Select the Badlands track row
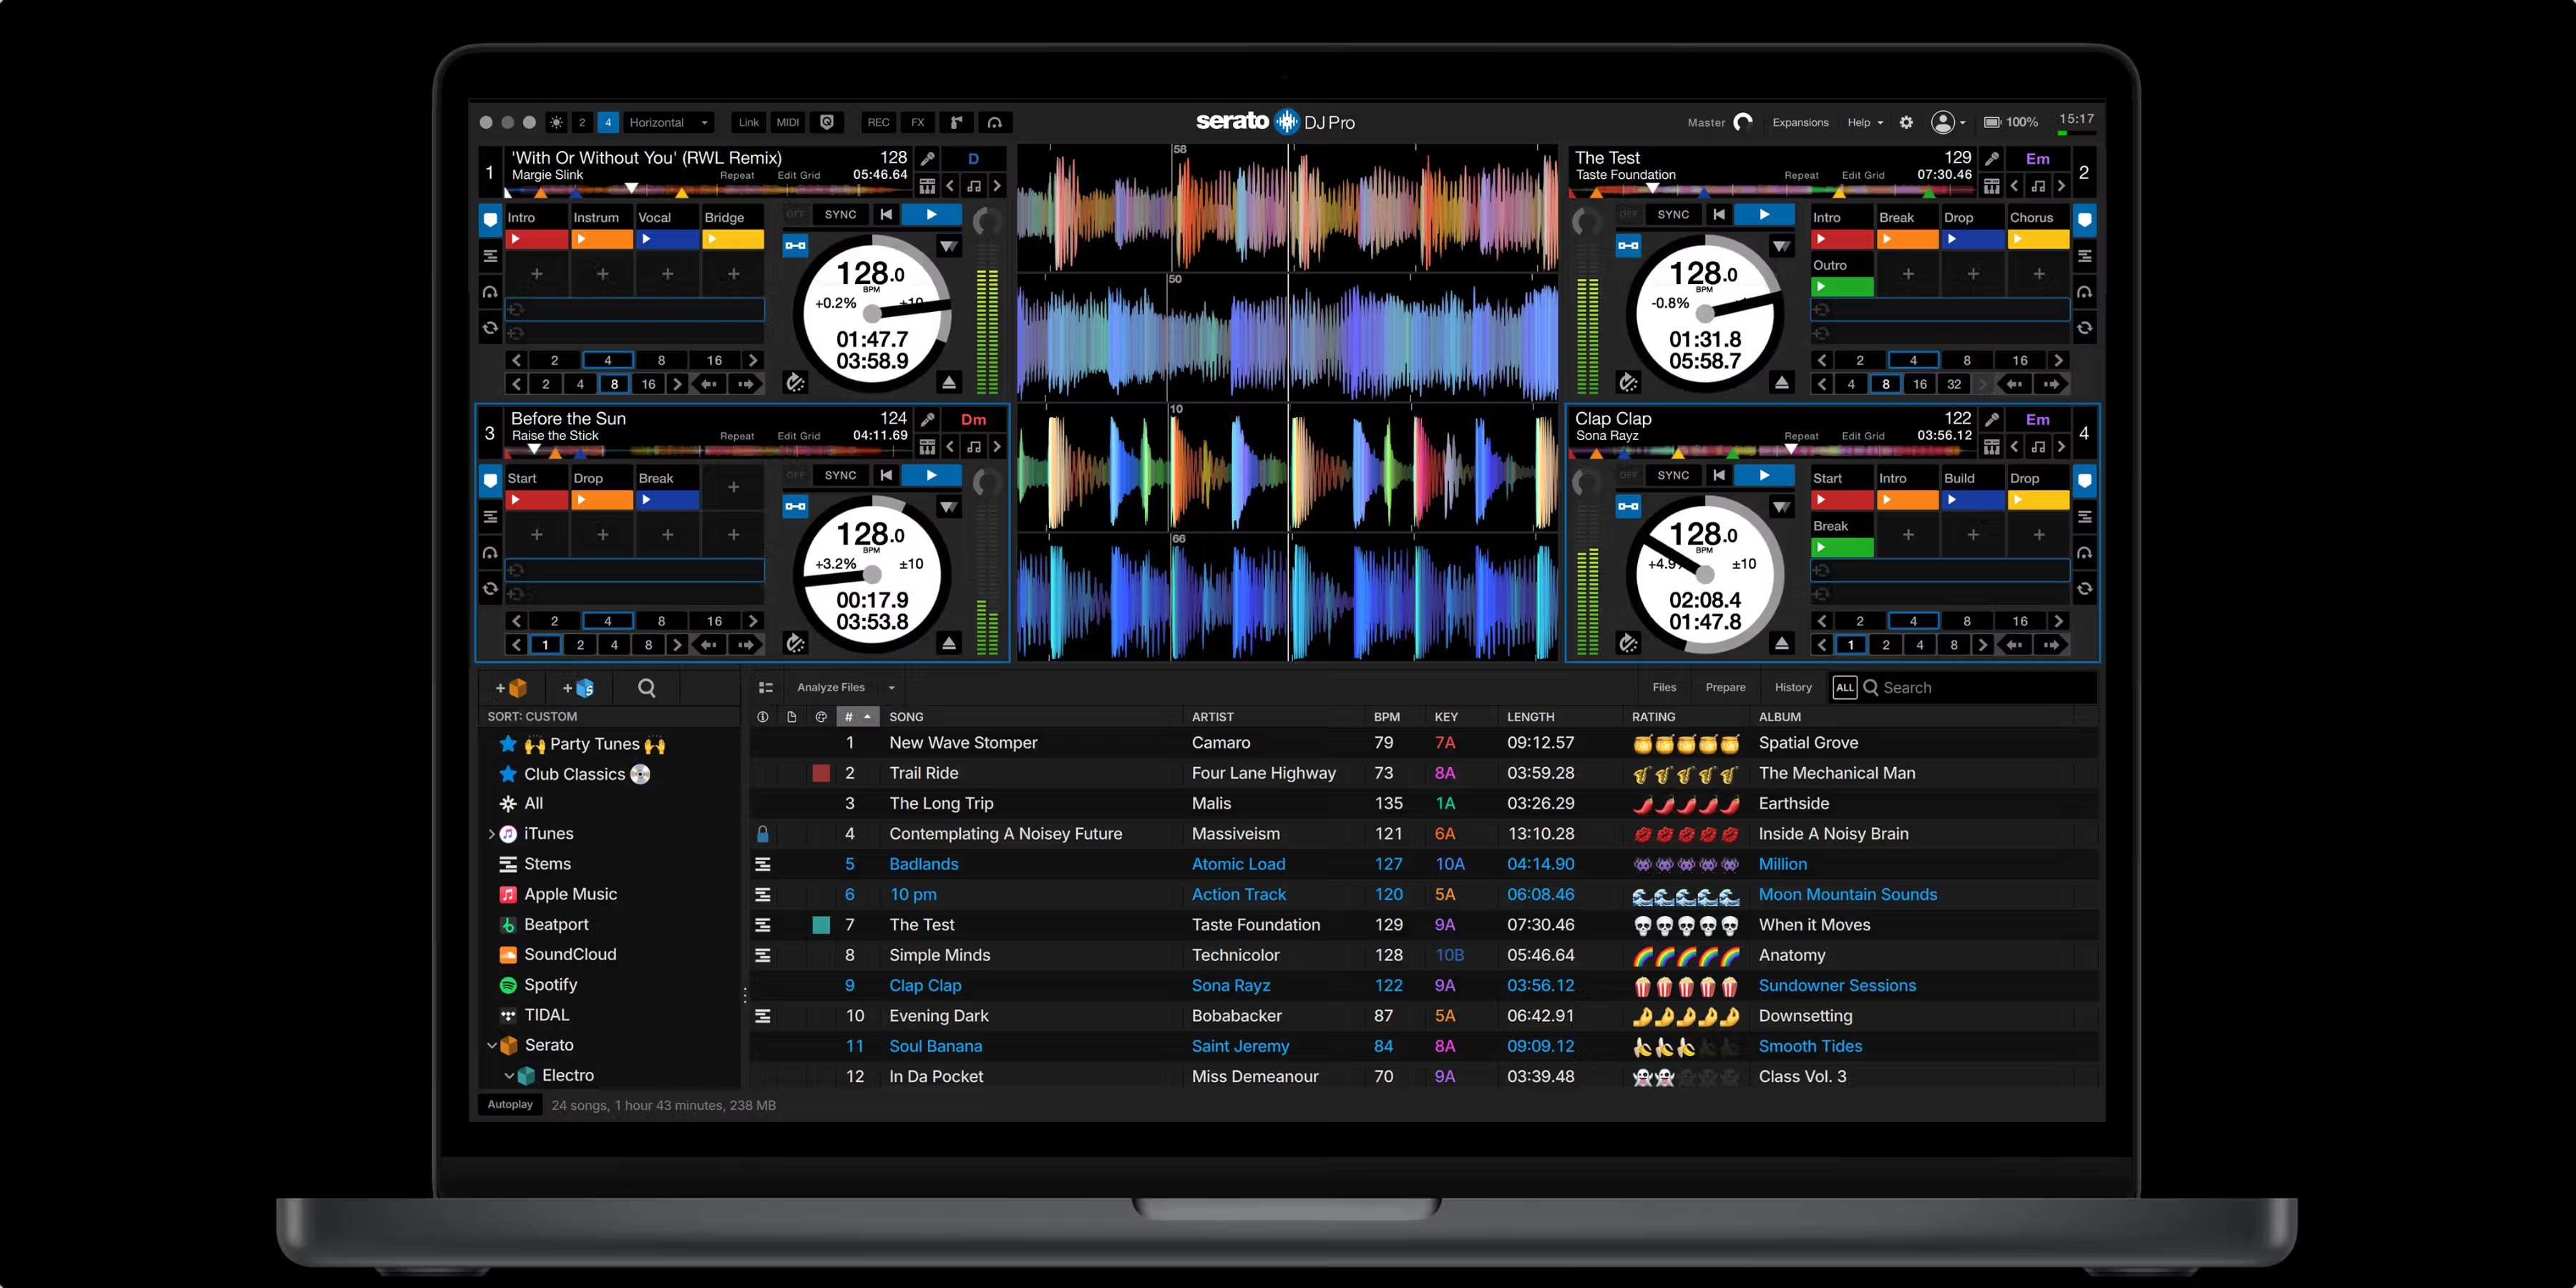 [1424, 864]
